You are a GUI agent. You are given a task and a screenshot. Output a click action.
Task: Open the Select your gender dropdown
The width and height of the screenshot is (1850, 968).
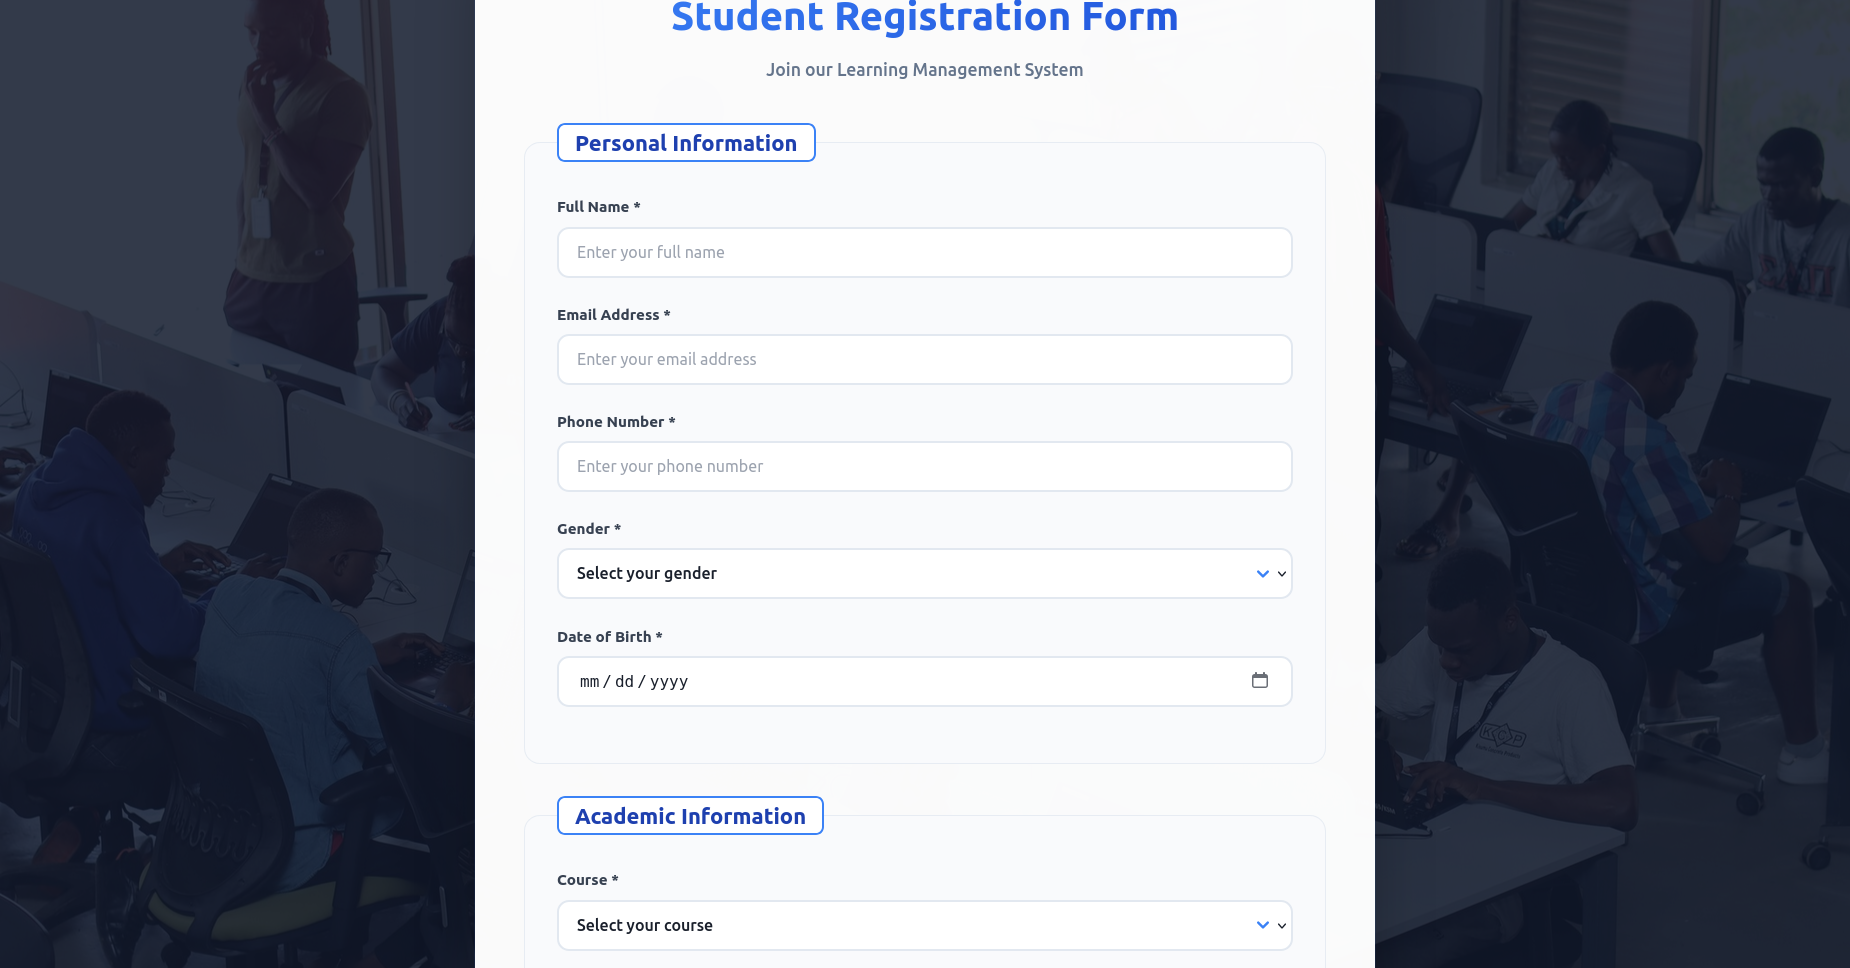click(x=925, y=574)
